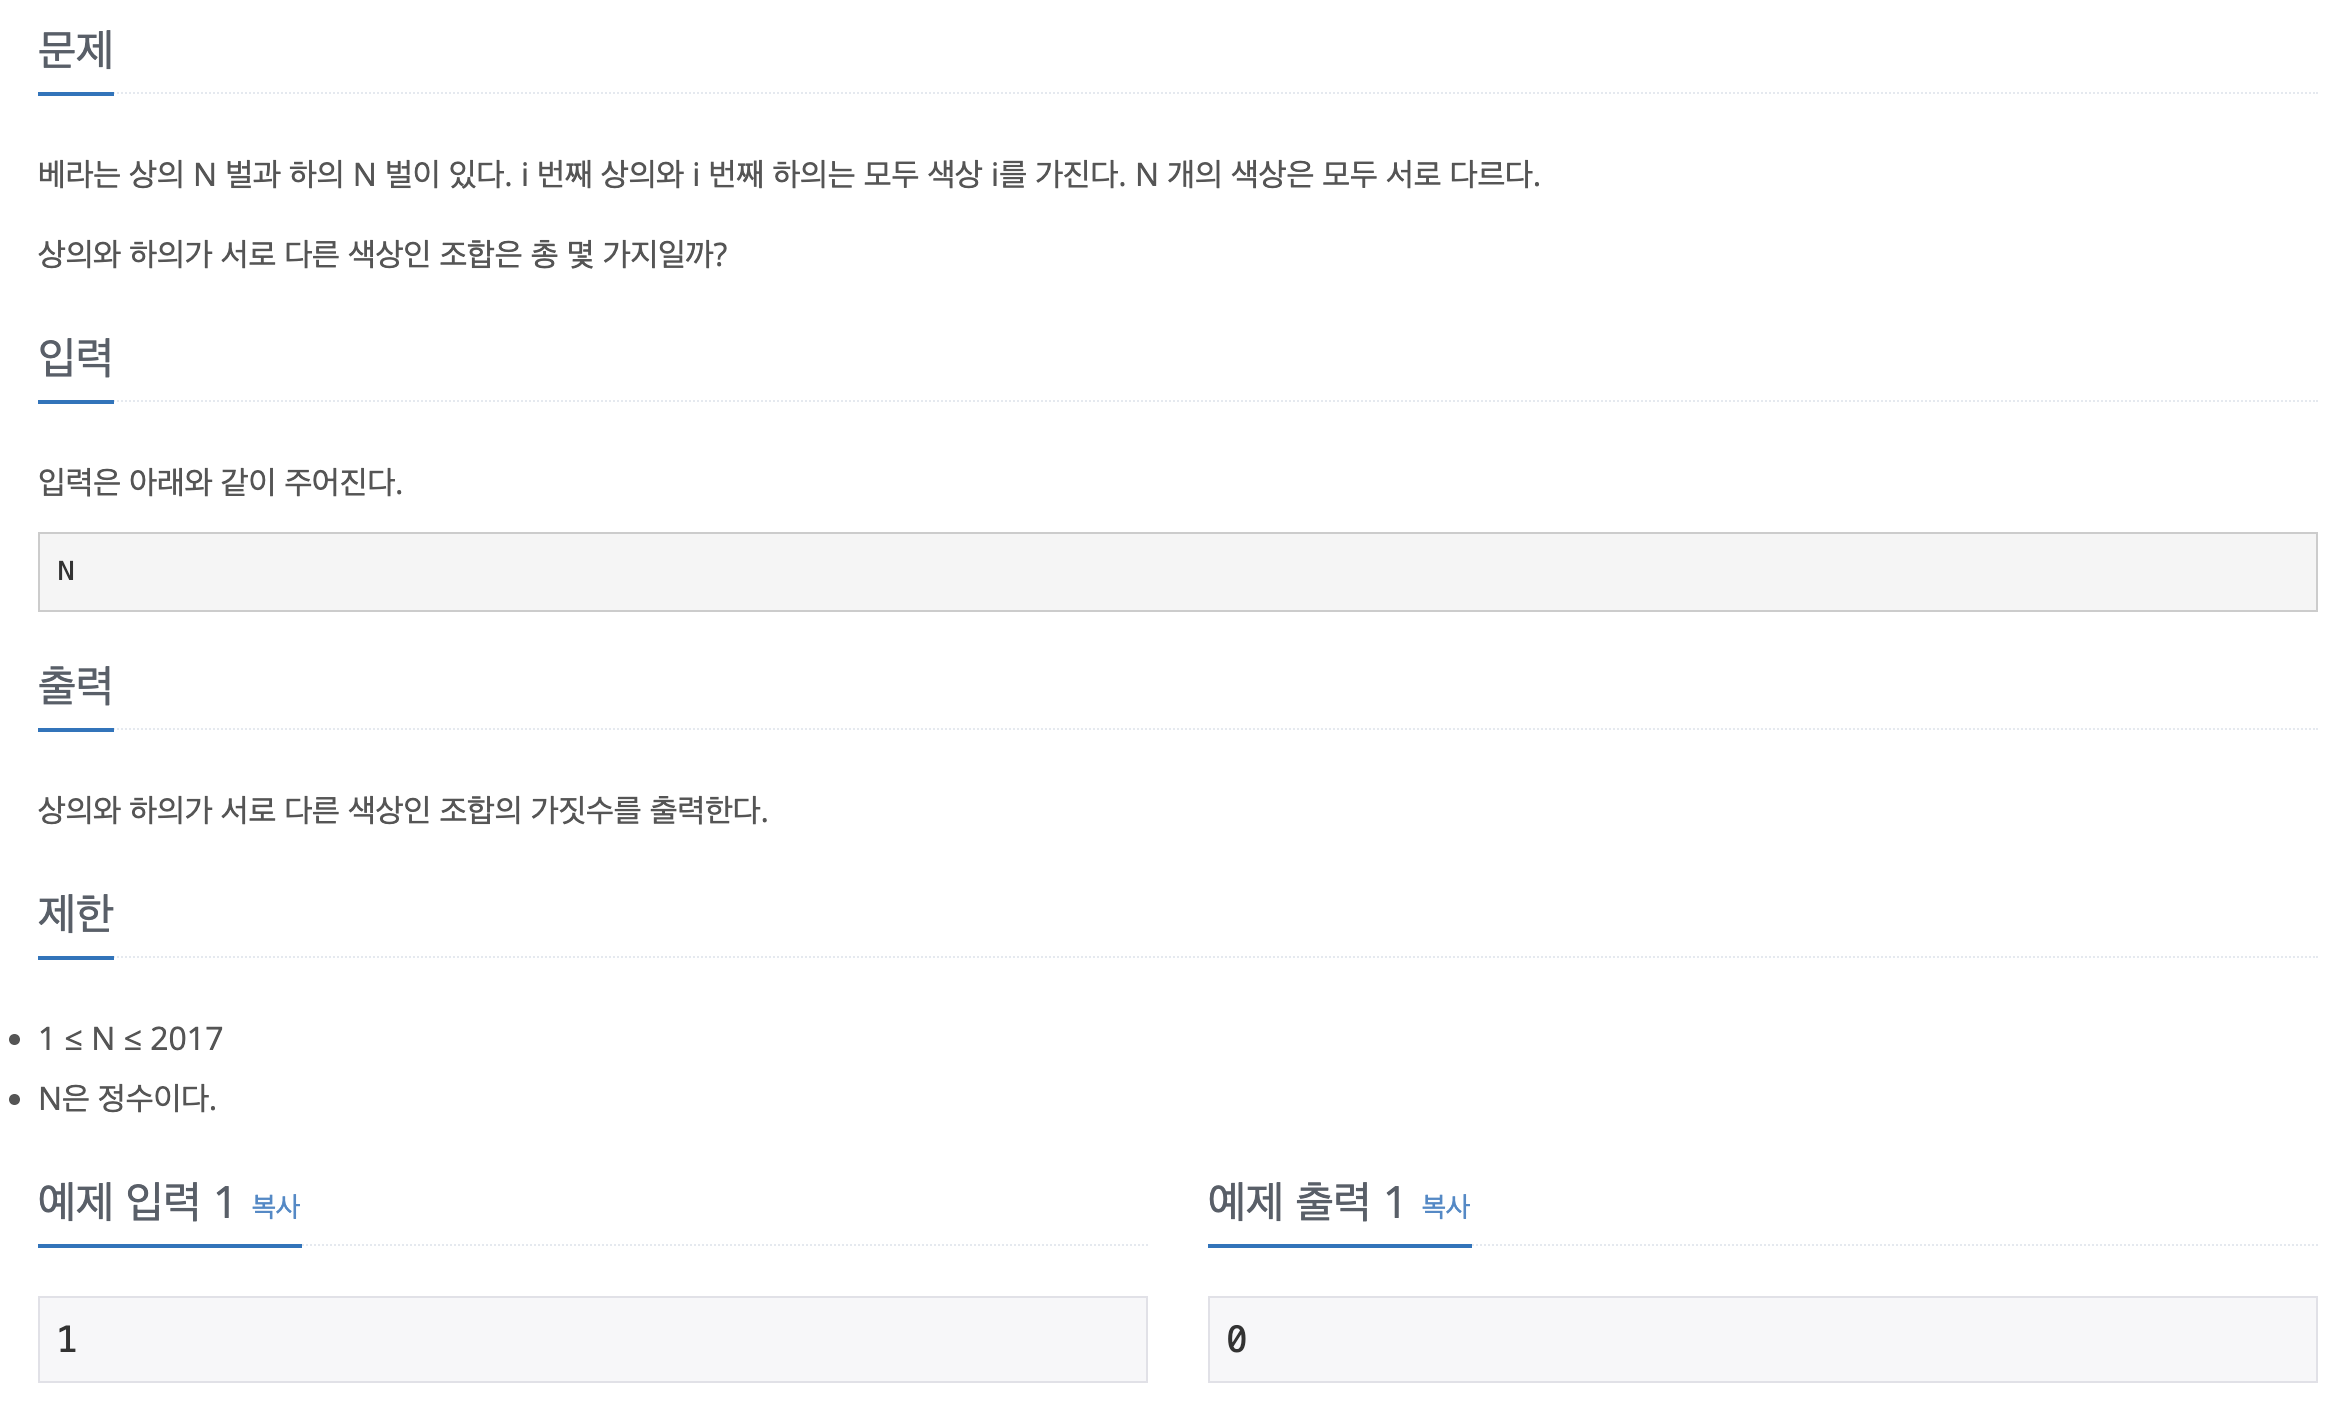Image resolution: width=2344 pixels, height=1422 pixels.
Task: Click the question ending with 가지일까?
Action: (383, 254)
